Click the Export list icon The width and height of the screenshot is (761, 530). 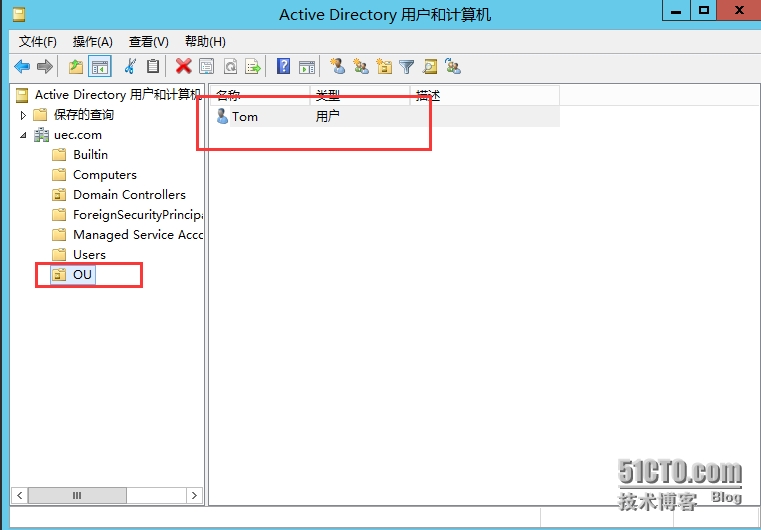(253, 66)
